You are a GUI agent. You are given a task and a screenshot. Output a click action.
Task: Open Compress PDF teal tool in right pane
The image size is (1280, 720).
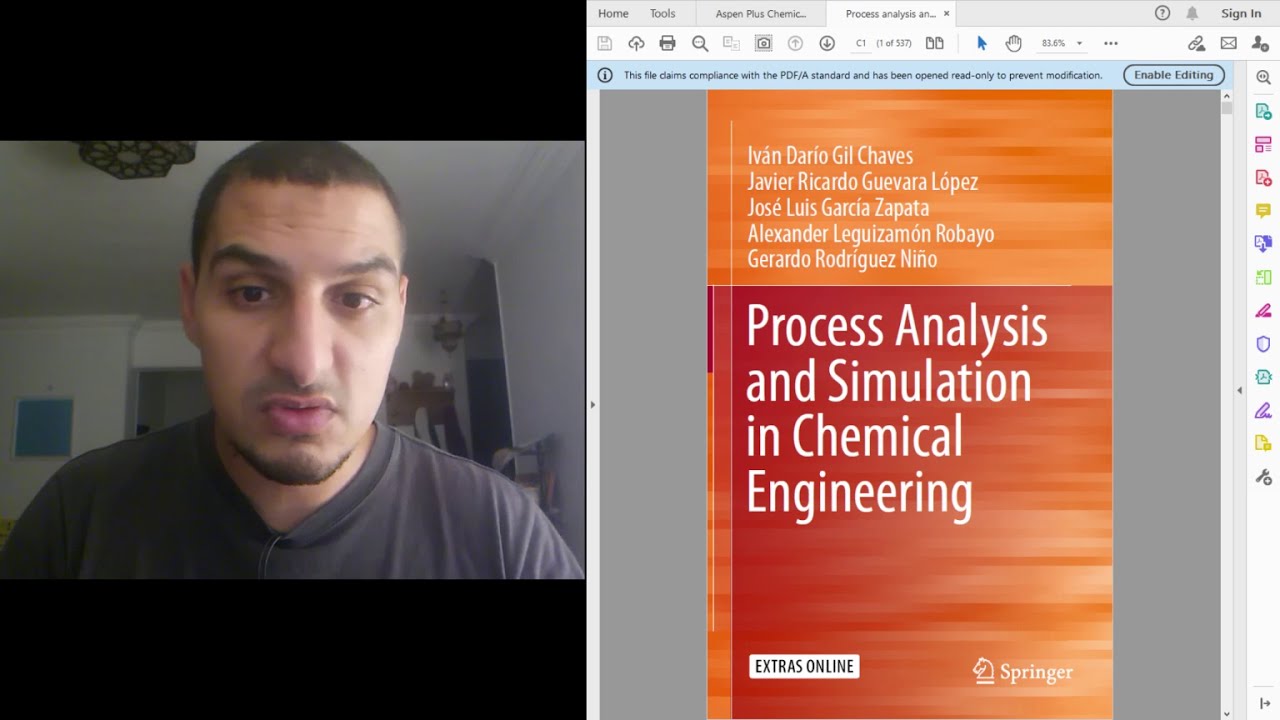(1263, 377)
